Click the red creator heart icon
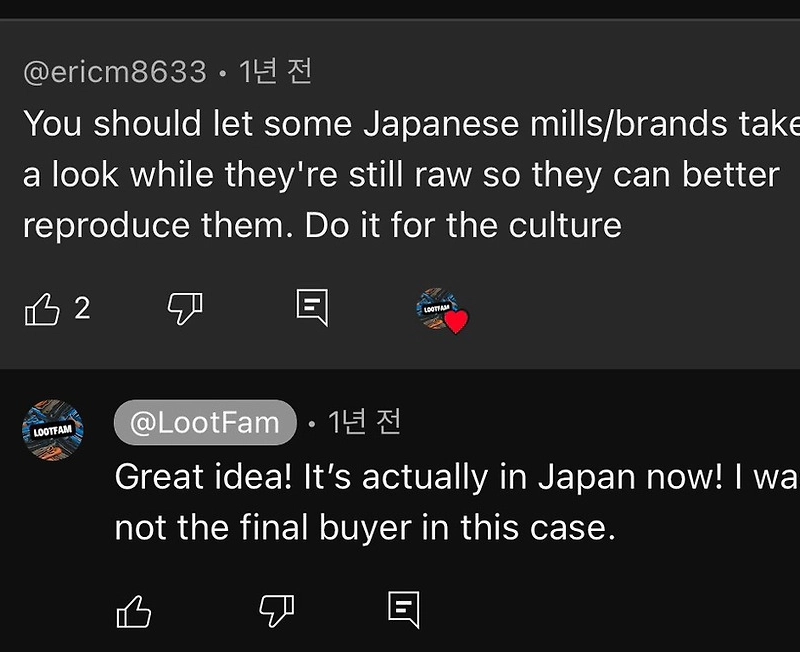Screen dimensions: 800x652 (456, 321)
